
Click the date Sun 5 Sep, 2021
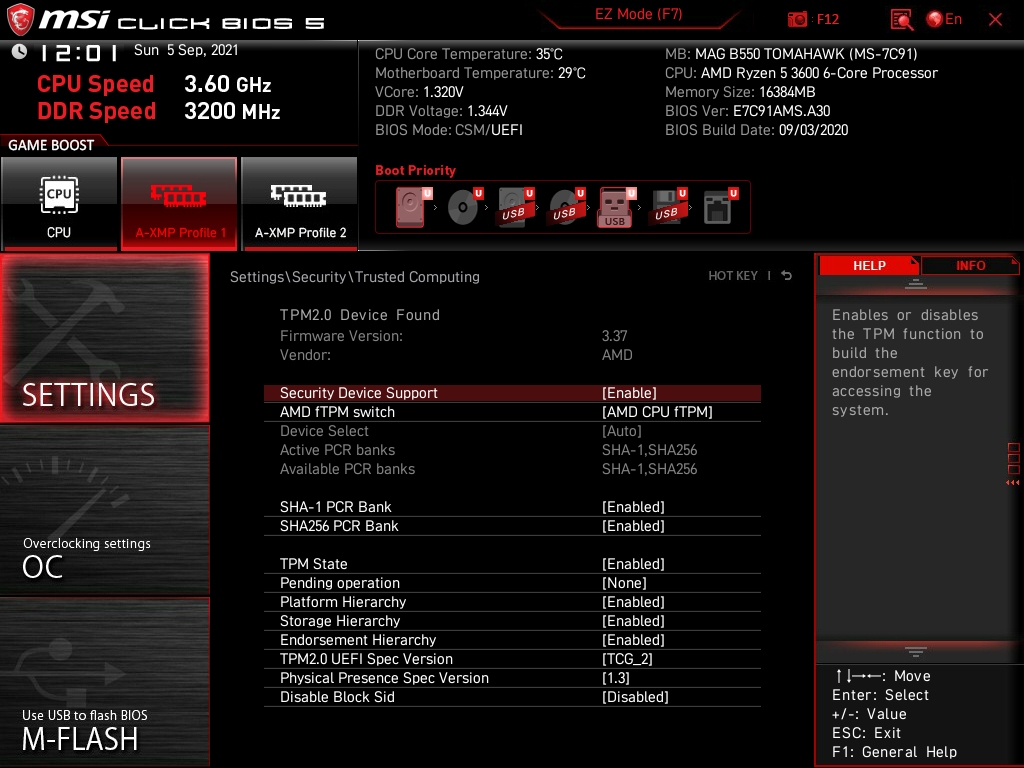[186, 50]
